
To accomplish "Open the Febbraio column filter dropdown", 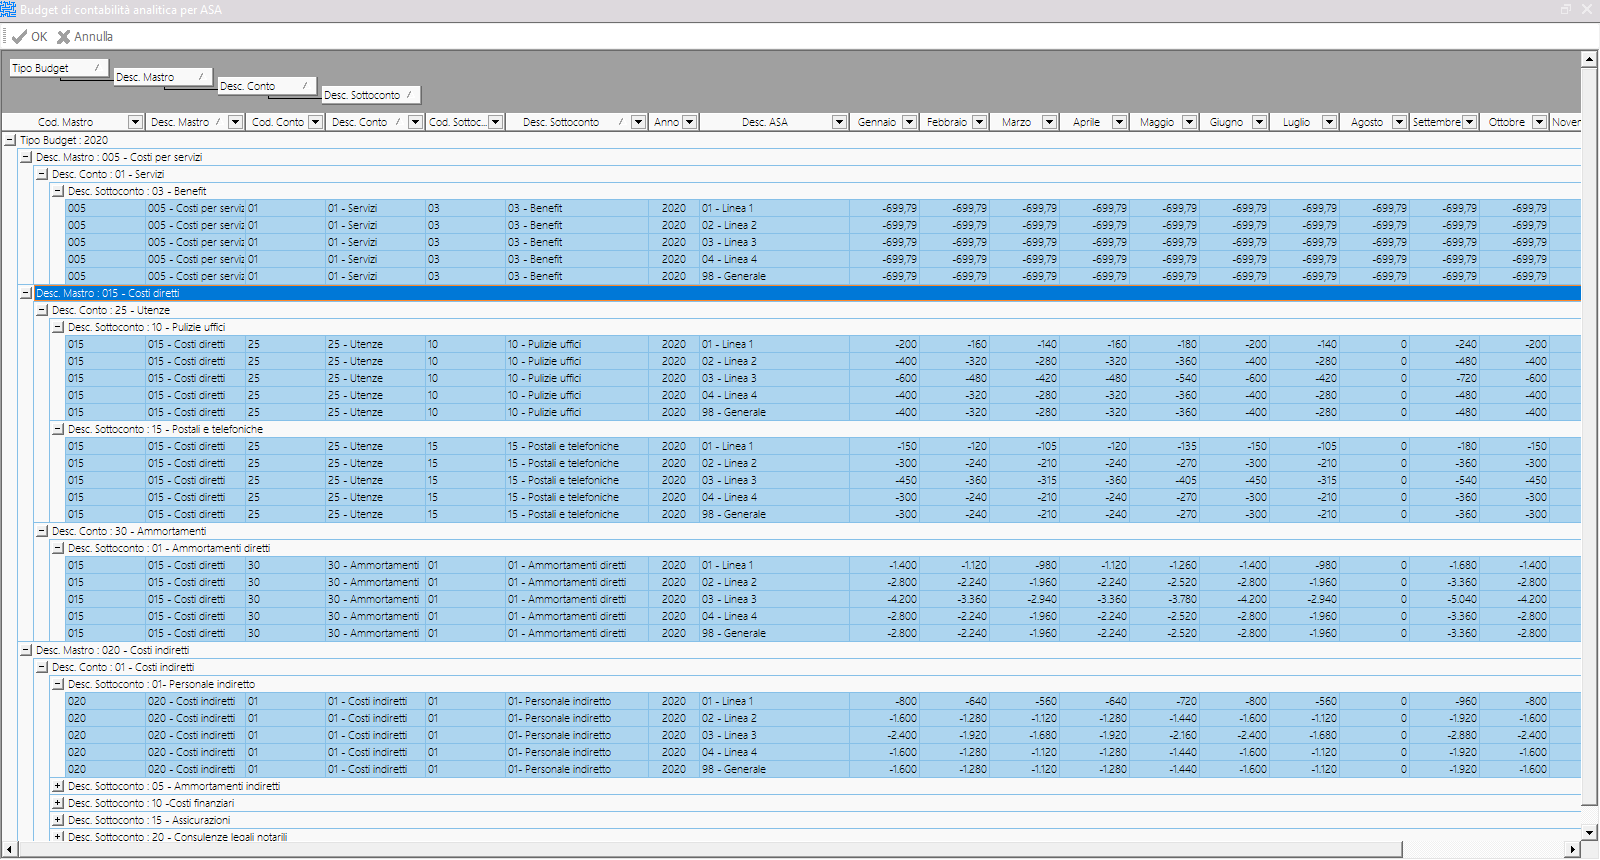I will click(979, 122).
